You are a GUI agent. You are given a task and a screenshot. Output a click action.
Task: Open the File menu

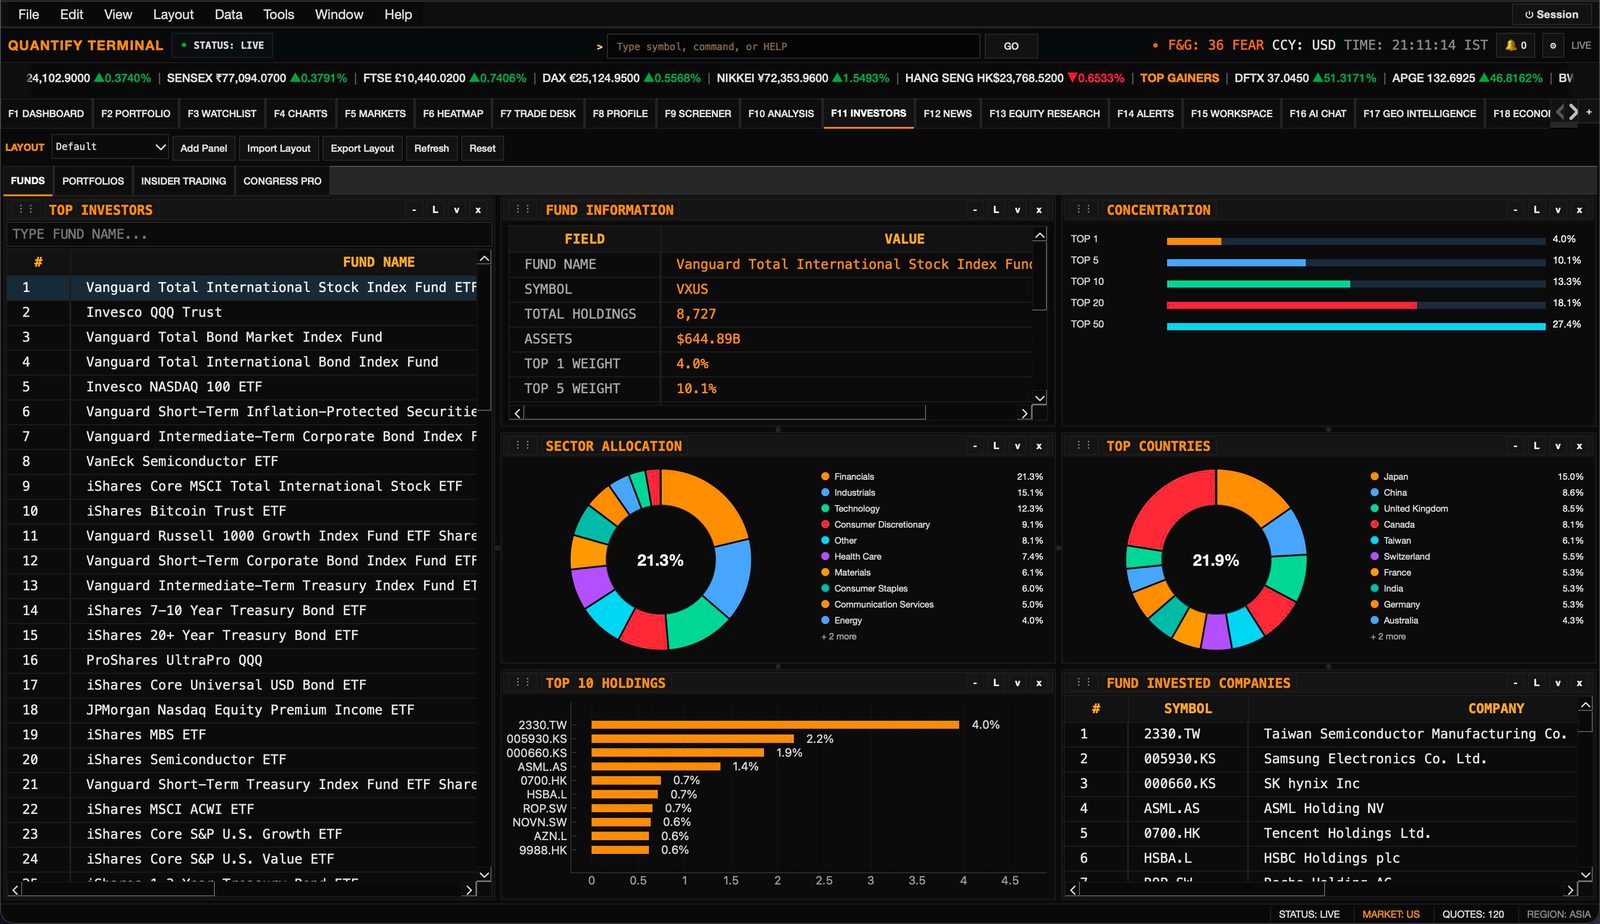[29, 14]
